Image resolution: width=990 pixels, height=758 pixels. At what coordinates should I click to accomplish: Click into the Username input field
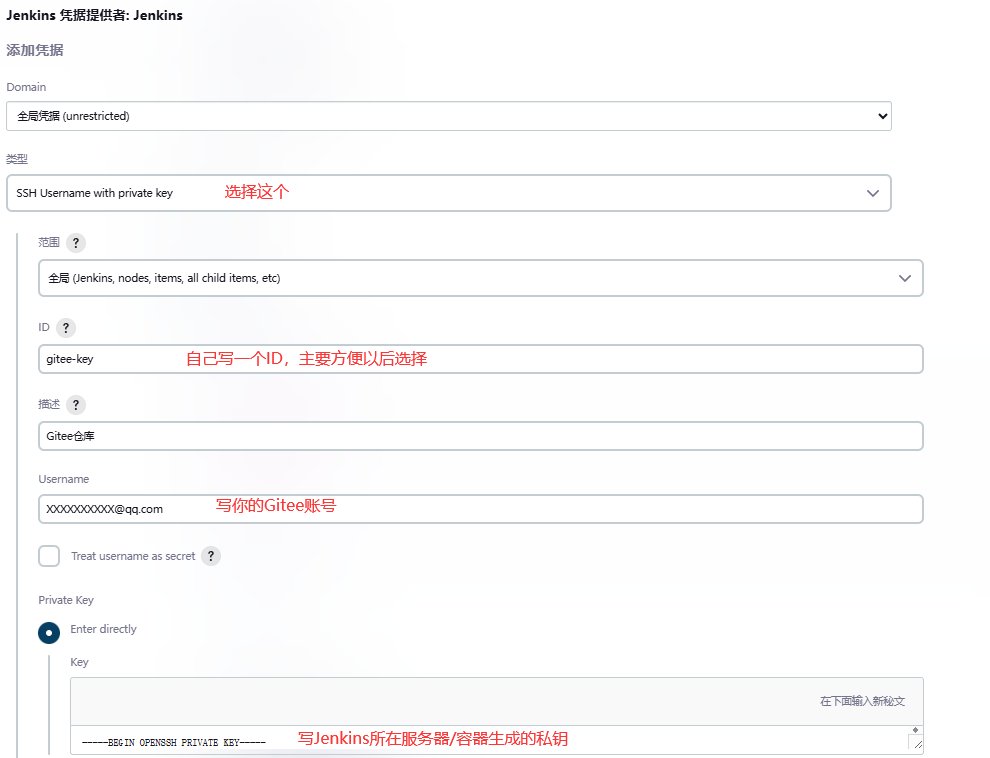pyautogui.click(x=480, y=509)
